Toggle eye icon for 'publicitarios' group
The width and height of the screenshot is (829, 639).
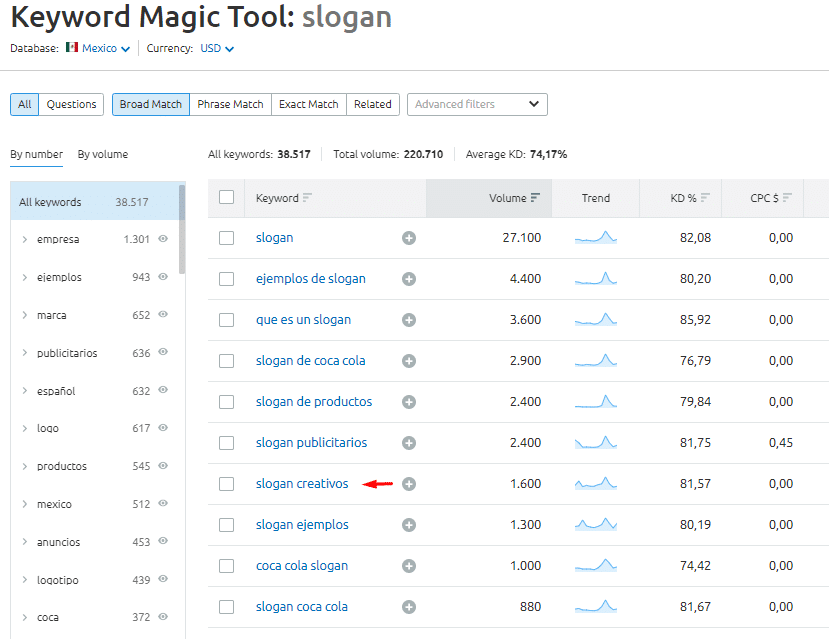(163, 351)
